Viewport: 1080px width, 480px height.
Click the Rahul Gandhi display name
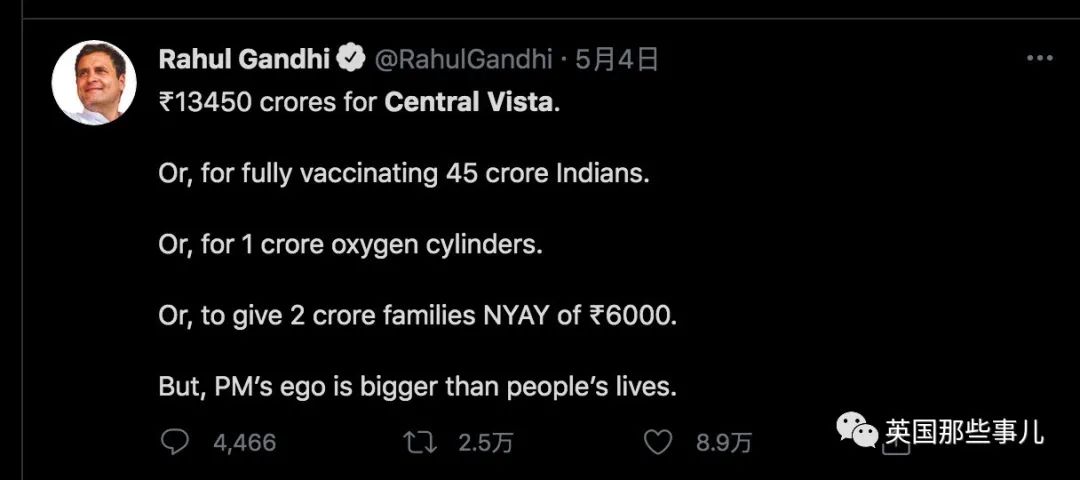245,60
